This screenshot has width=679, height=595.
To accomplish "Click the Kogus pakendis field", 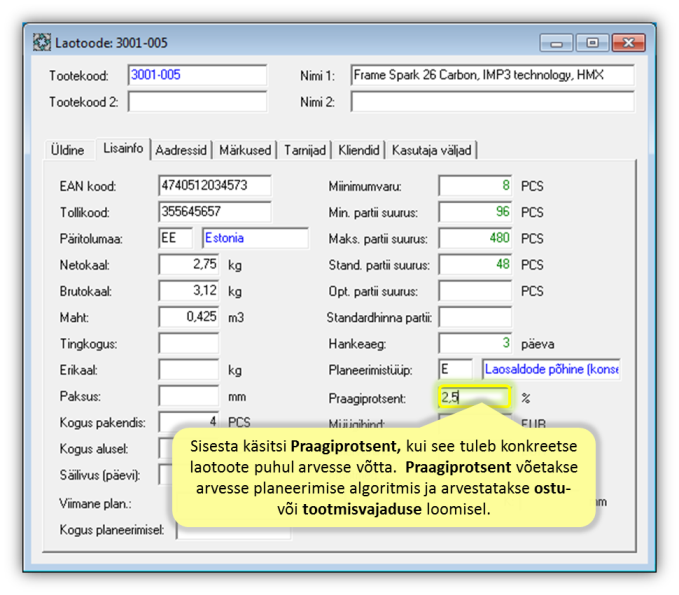I will pos(189,422).
